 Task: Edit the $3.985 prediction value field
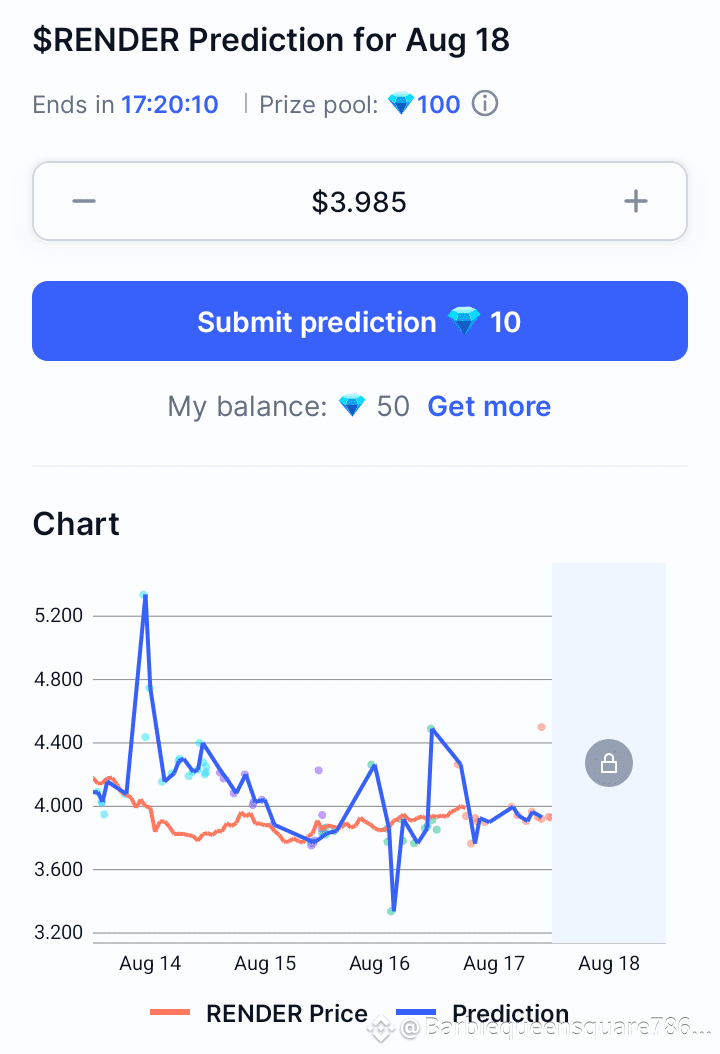[360, 201]
